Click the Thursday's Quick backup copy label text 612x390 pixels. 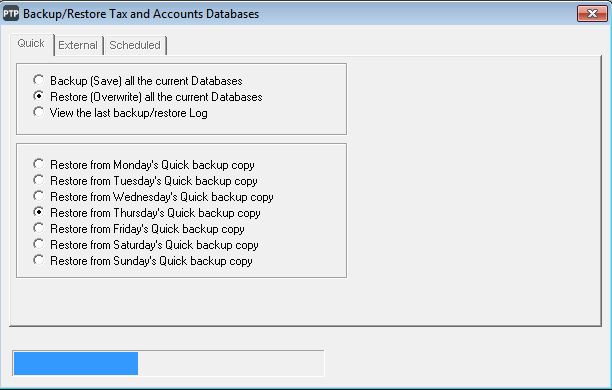click(187, 213)
